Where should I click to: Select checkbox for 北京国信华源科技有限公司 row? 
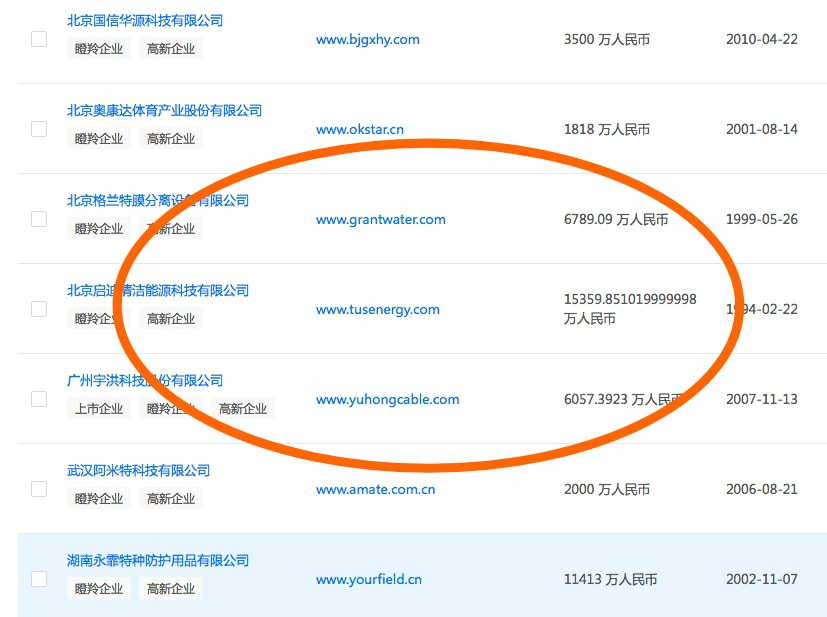pyautogui.click(x=38, y=38)
